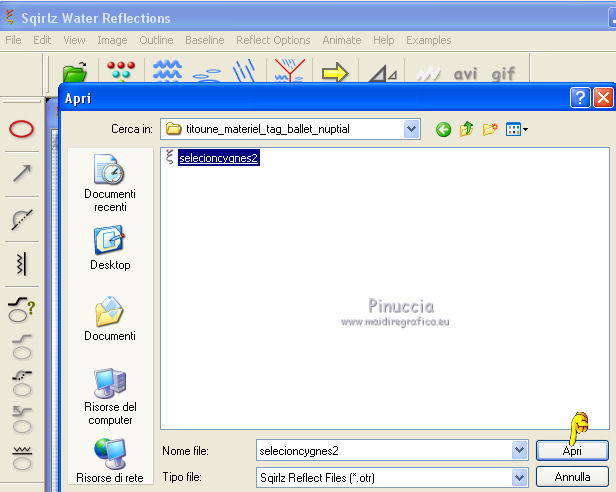Click the avi export icon

466,74
